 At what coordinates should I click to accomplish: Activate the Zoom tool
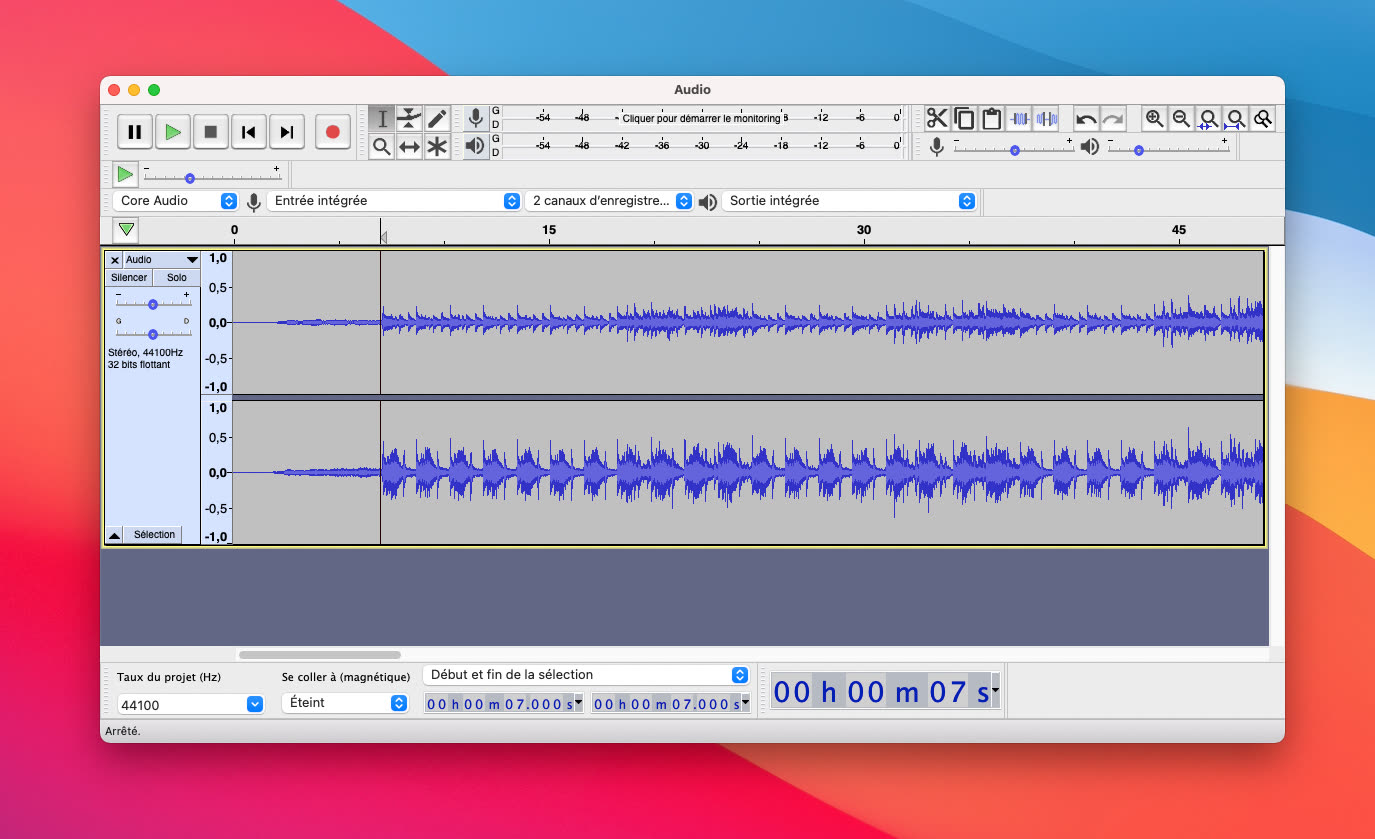(381, 146)
